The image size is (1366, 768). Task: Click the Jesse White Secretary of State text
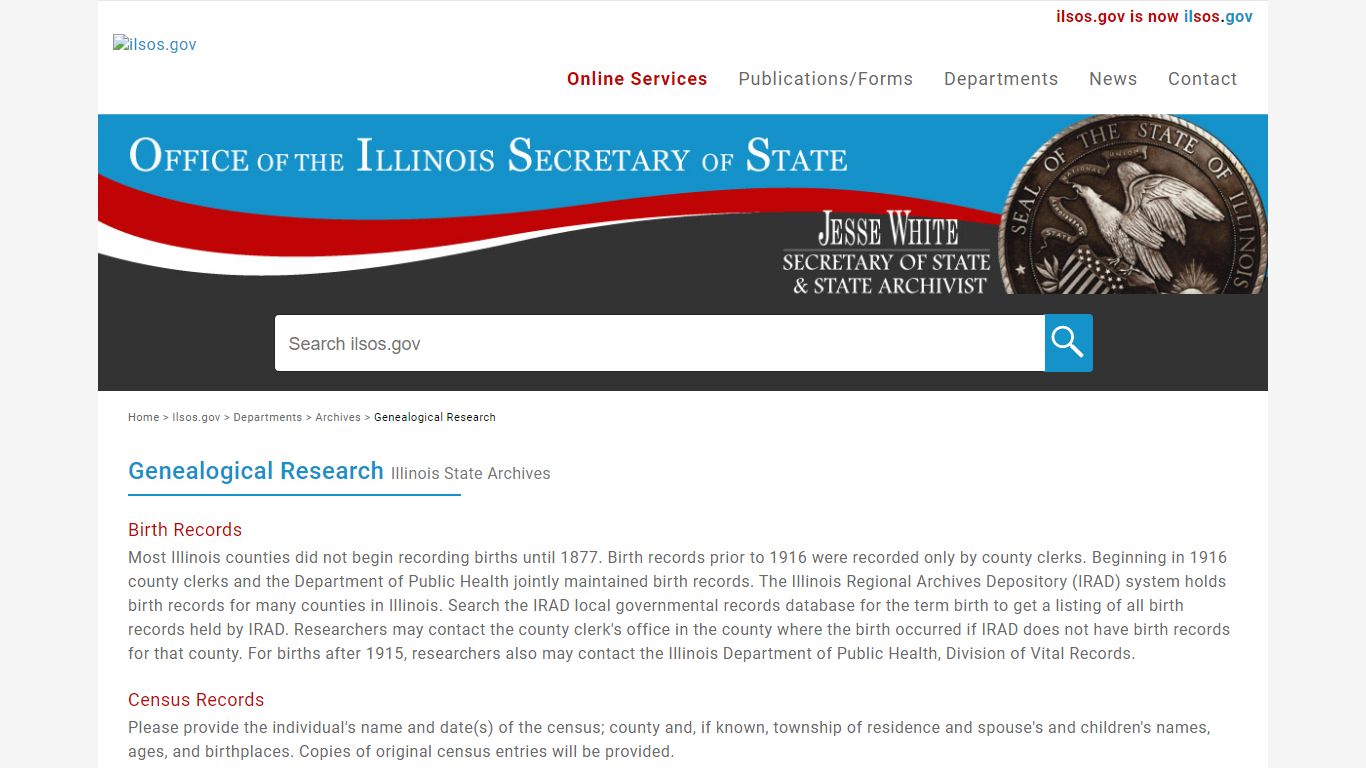click(887, 253)
